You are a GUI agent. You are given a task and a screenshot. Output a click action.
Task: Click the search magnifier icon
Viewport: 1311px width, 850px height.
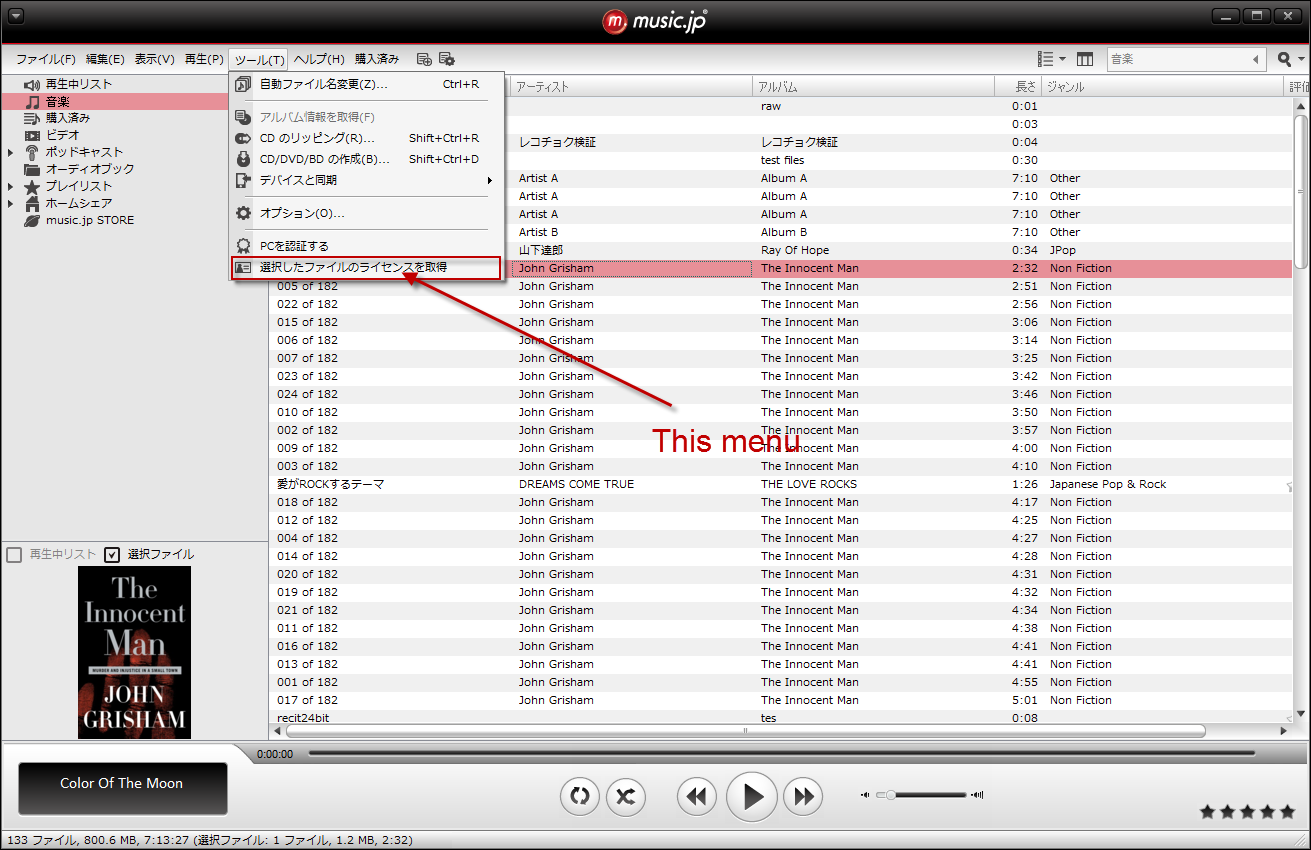1285,59
